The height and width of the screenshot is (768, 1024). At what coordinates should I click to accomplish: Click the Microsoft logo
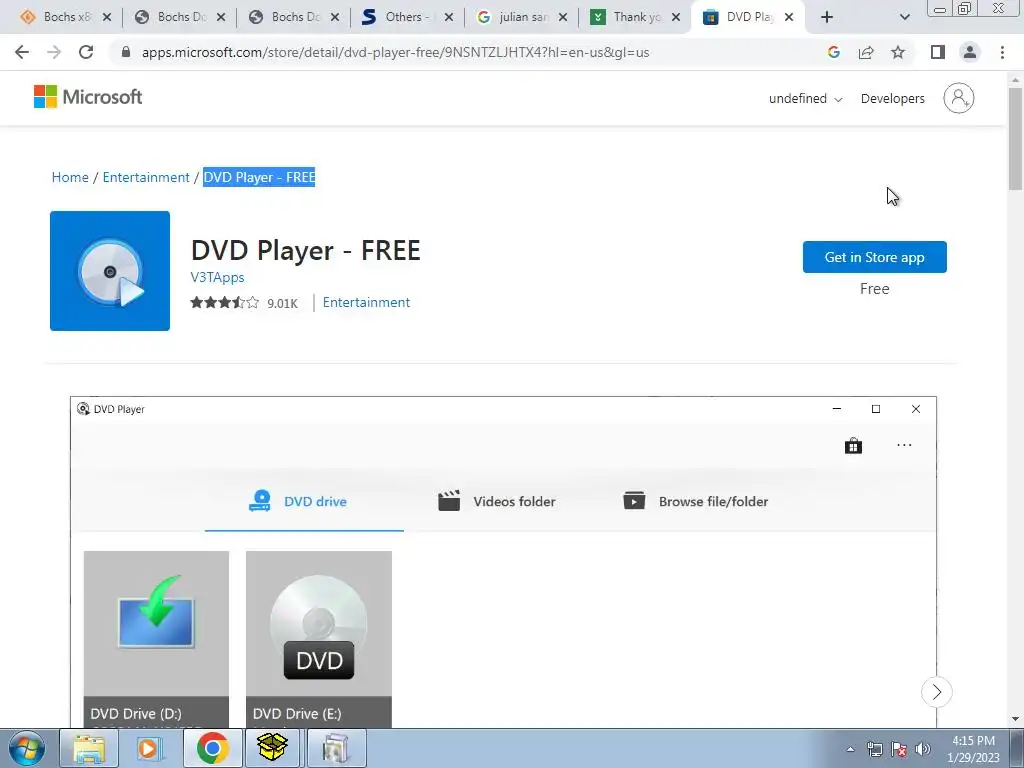(88, 97)
